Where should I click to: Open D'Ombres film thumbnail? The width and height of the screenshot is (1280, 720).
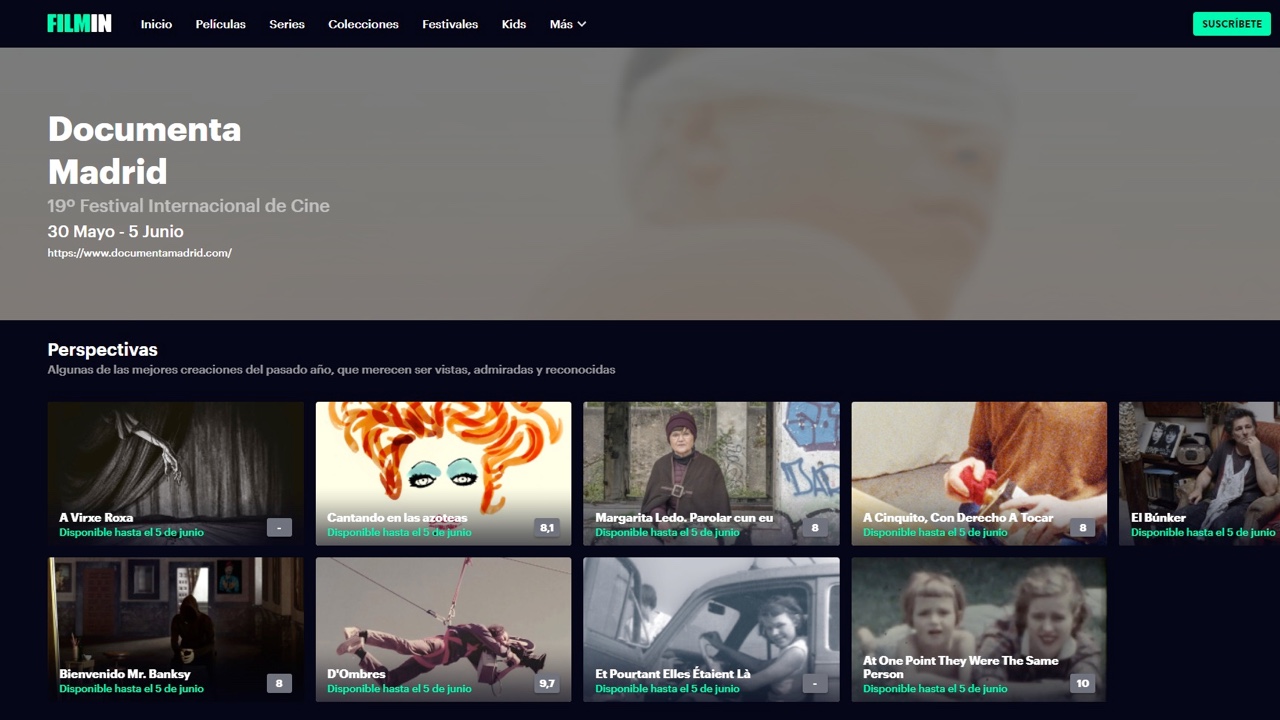[x=444, y=630]
